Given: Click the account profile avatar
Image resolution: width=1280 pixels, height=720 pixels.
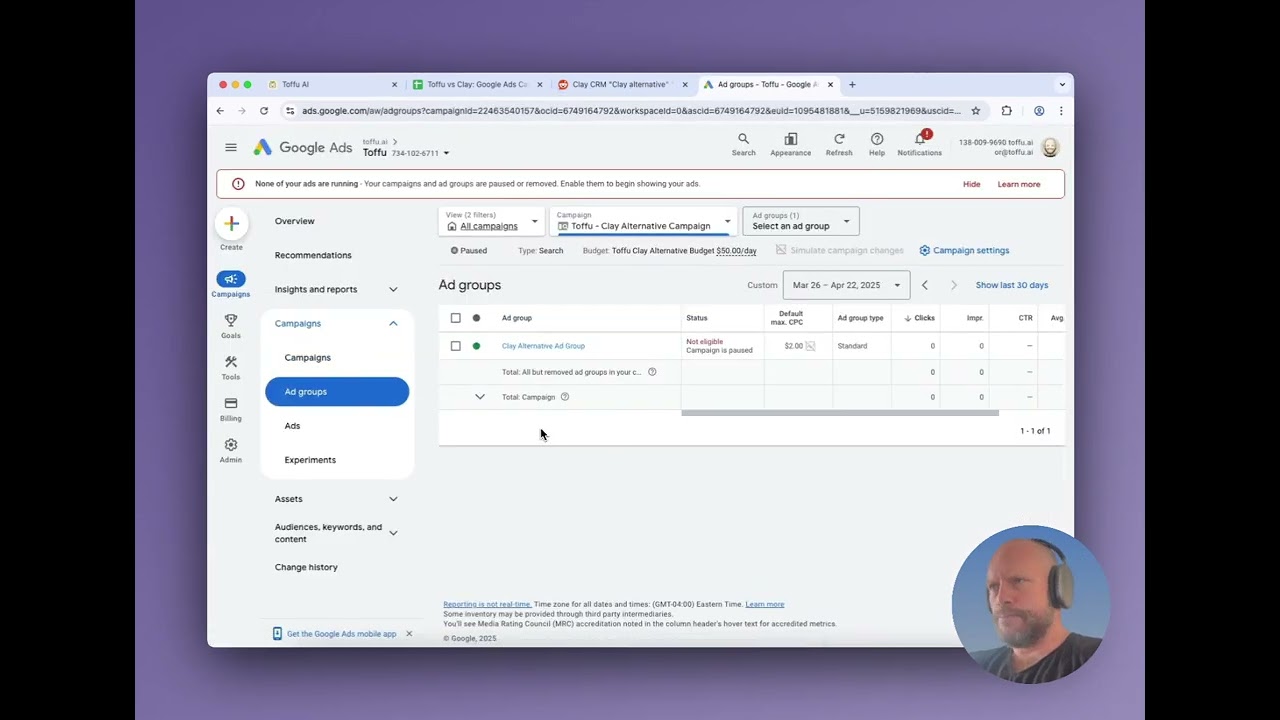Looking at the screenshot, I should [x=1050, y=147].
